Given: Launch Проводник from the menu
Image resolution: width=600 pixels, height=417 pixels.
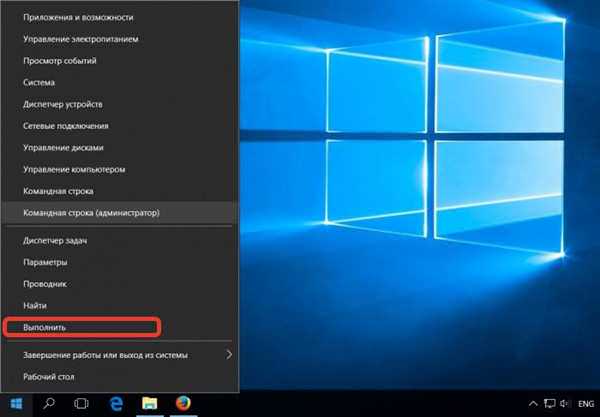Looking at the screenshot, I should pos(120,284).
